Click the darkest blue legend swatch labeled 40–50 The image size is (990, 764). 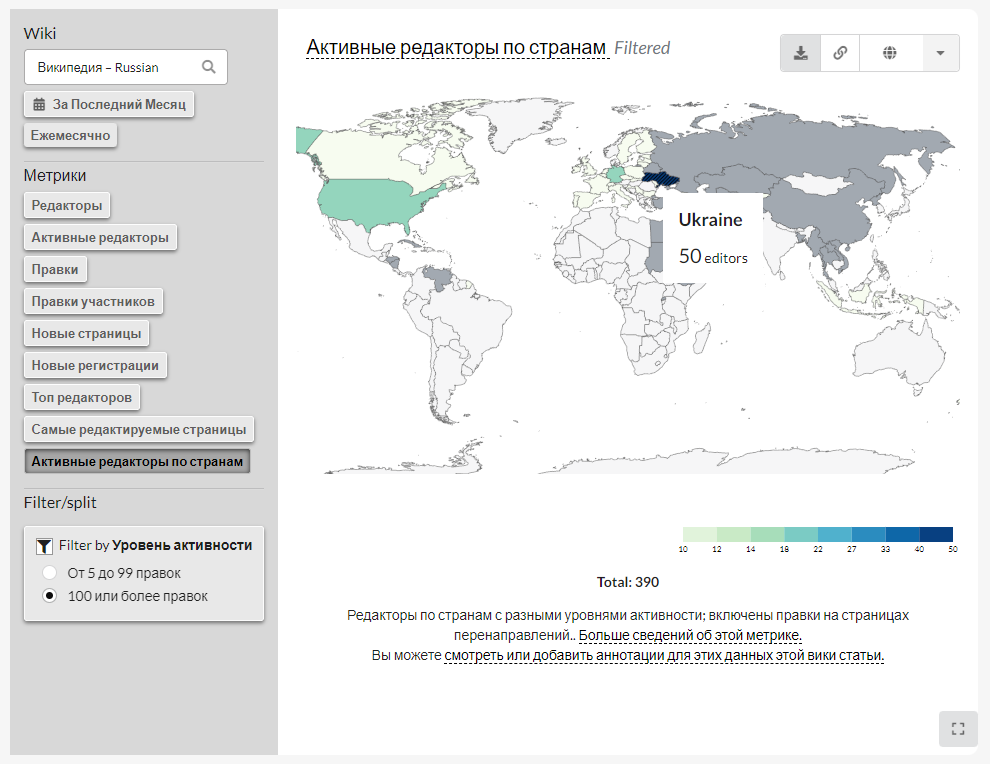936,534
